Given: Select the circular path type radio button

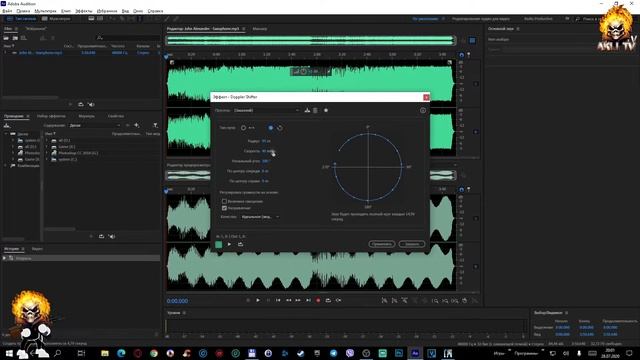Looking at the screenshot, I should (x=271, y=128).
